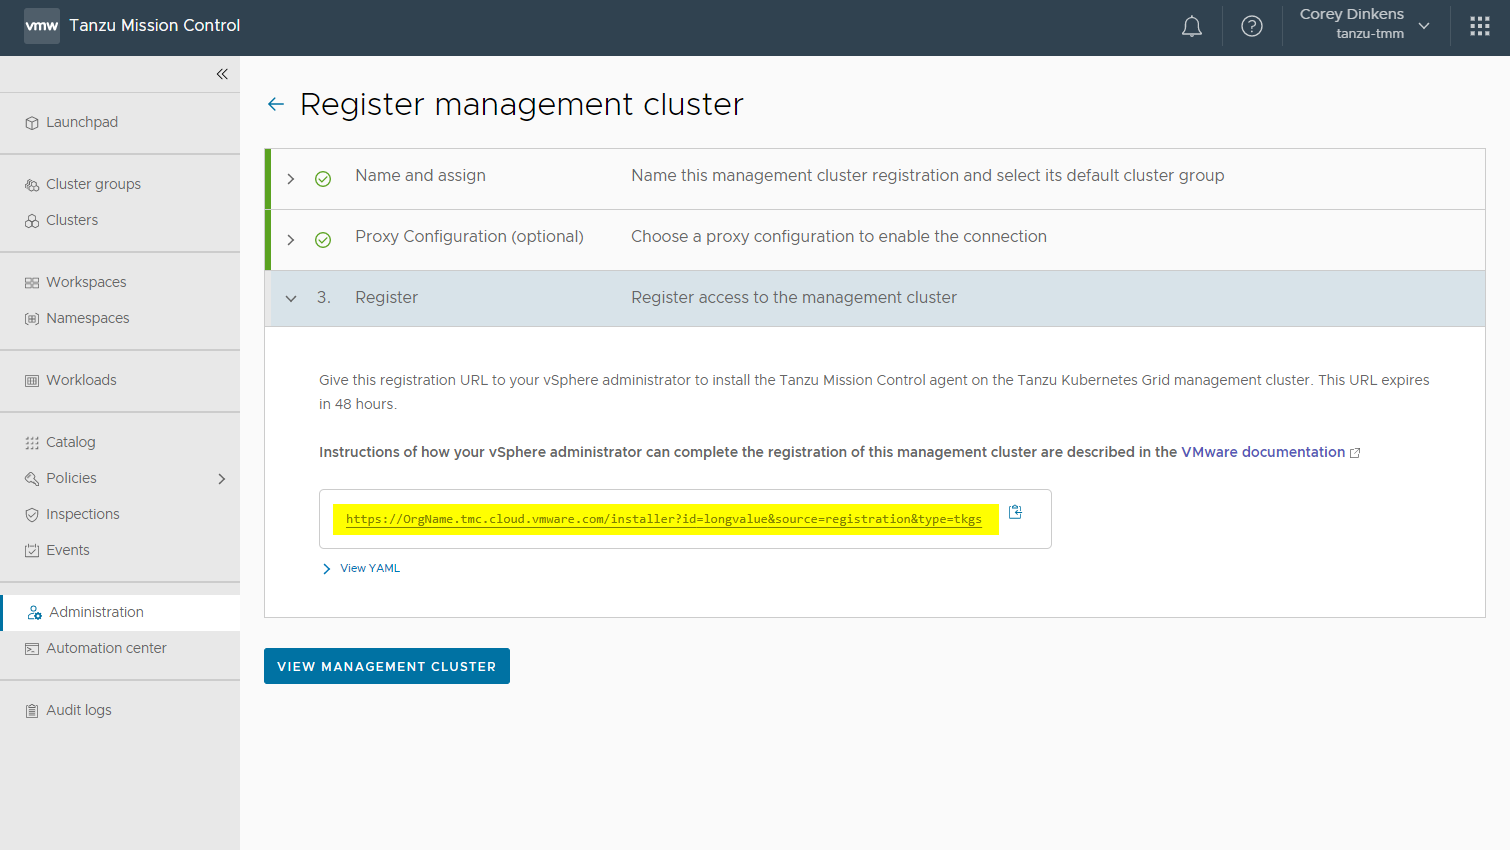Open the notifications bell
1510x850 pixels.
[1192, 27]
